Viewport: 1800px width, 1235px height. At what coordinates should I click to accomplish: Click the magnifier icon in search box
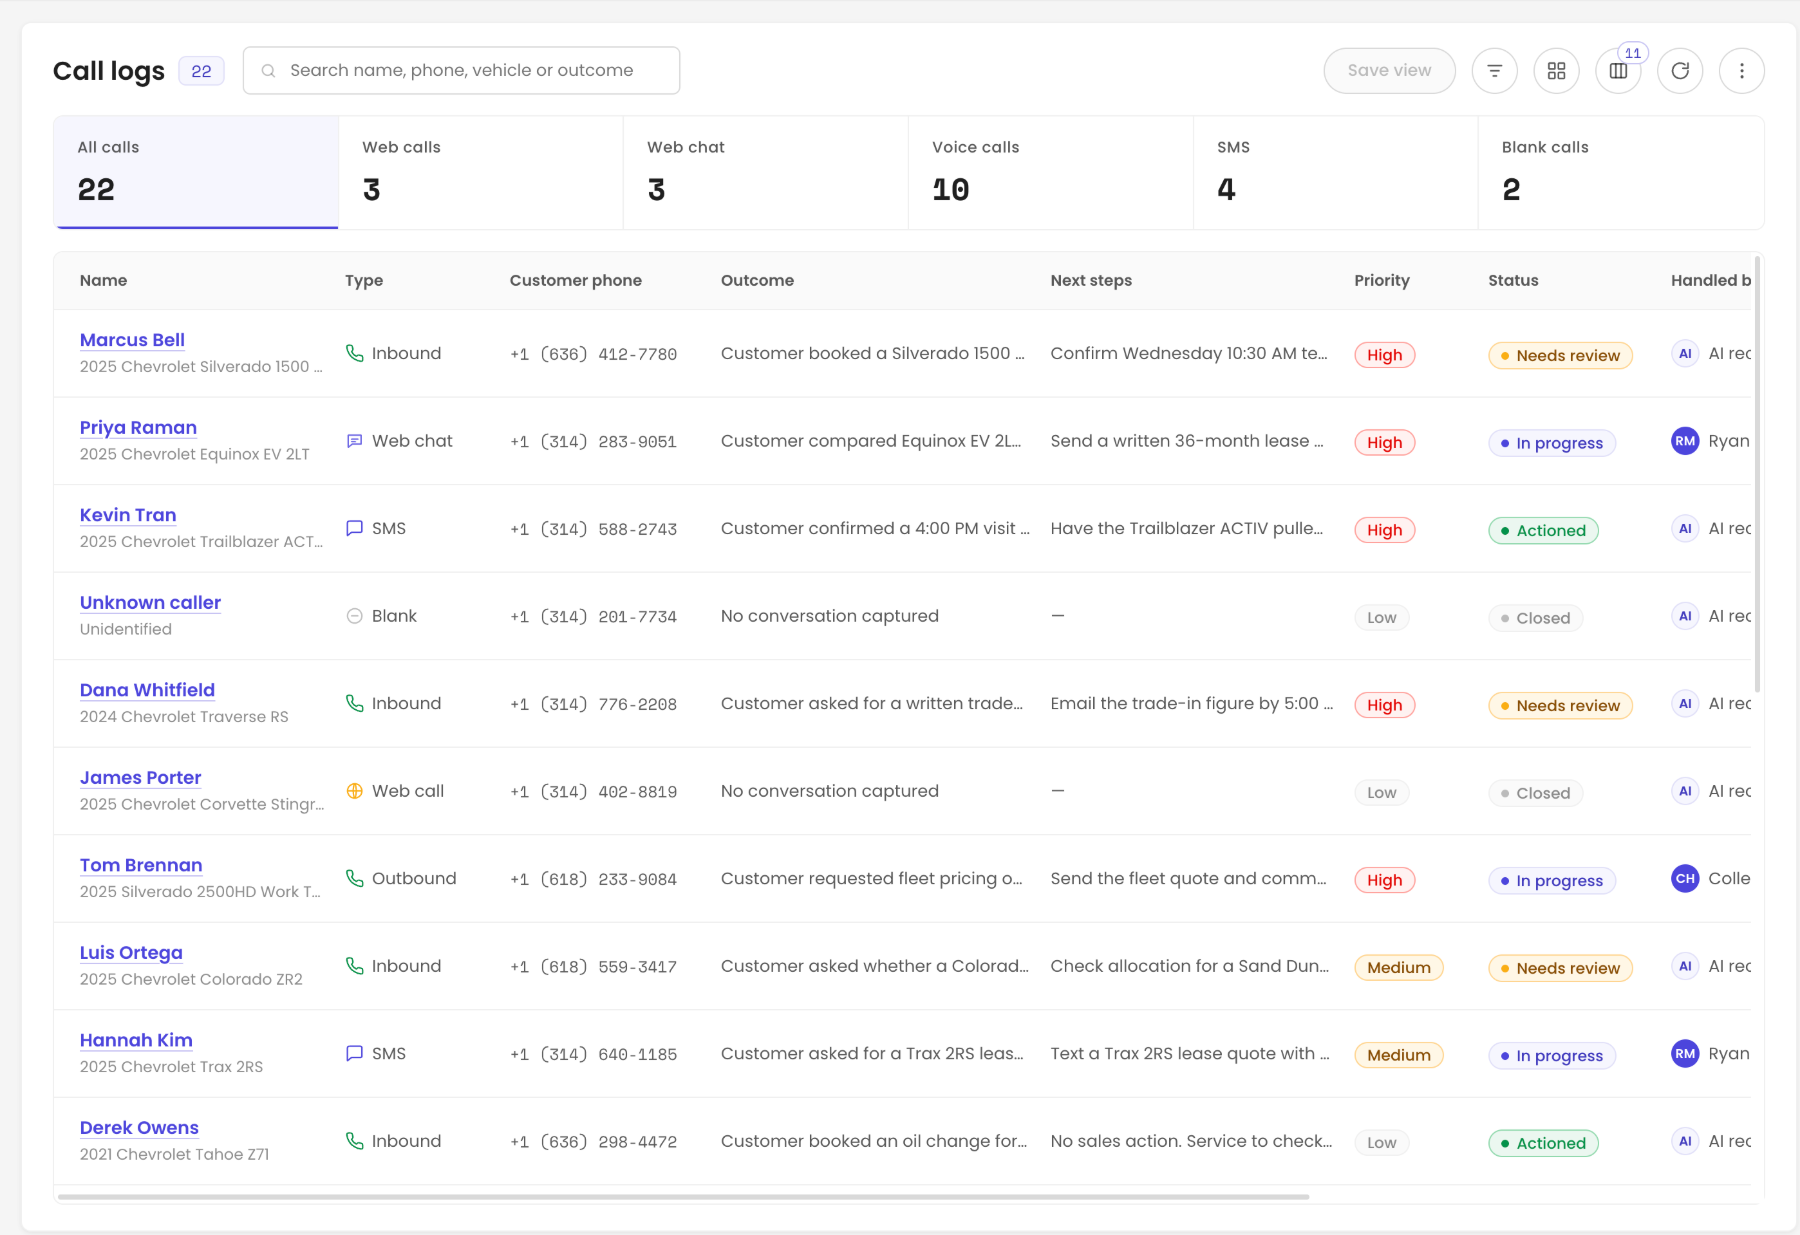[268, 71]
